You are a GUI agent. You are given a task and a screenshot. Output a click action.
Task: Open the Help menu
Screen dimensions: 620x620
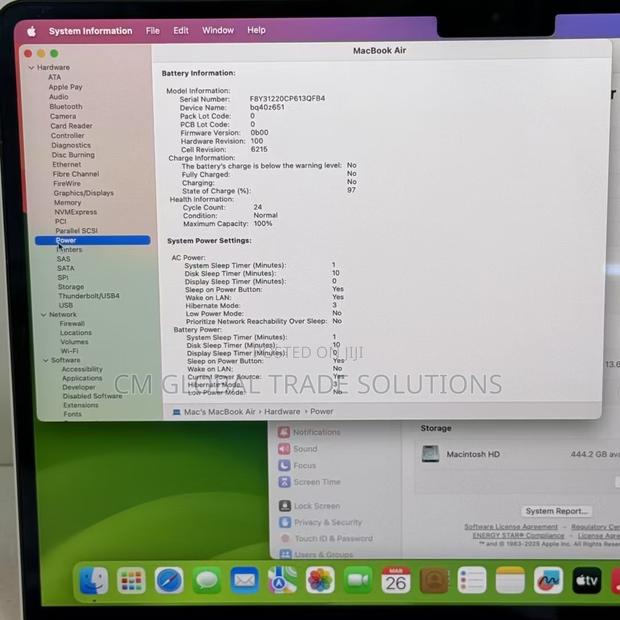tap(256, 30)
